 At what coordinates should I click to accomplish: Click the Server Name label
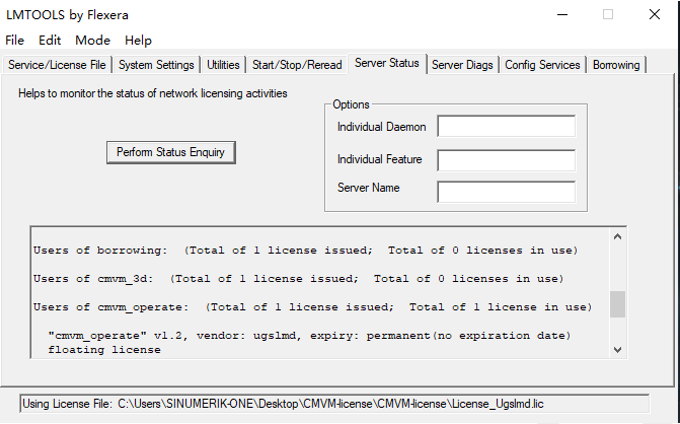368,188
